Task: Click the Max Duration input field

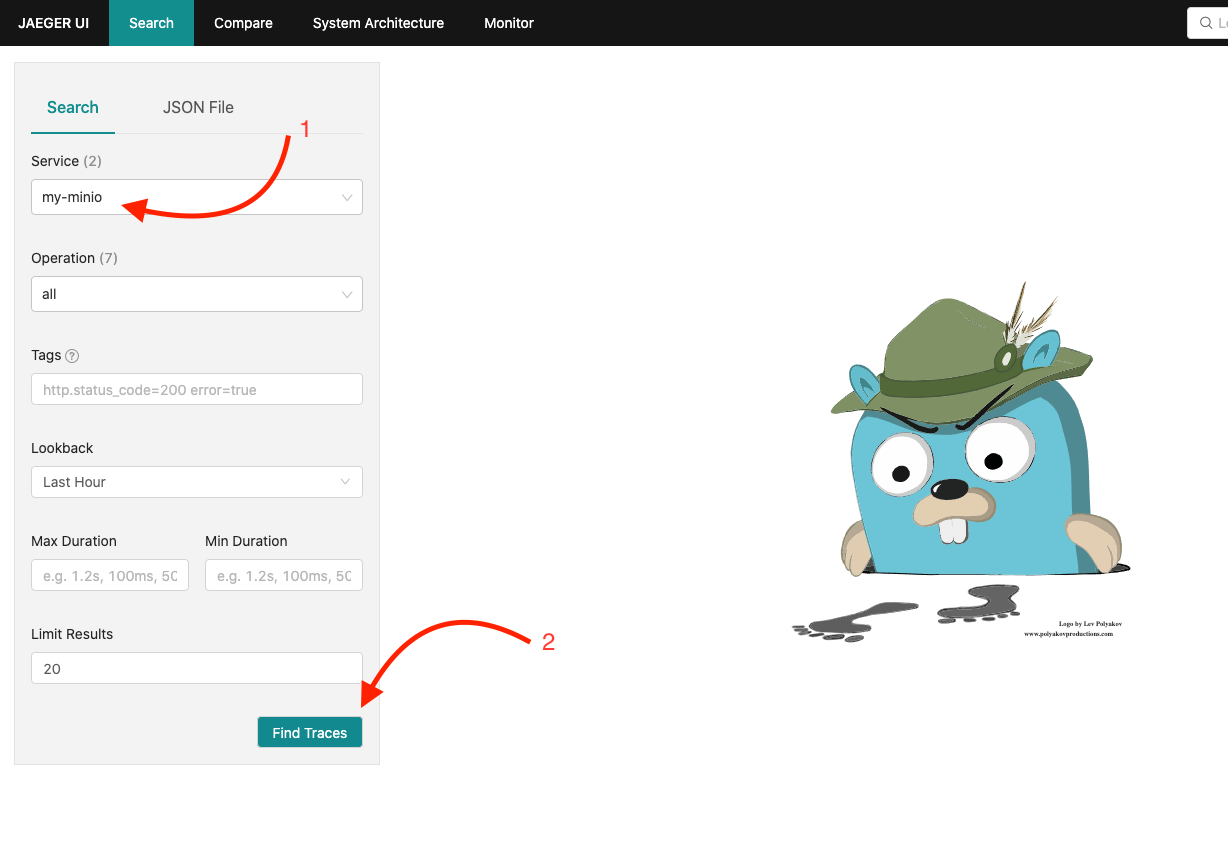Action: (109, 575)
